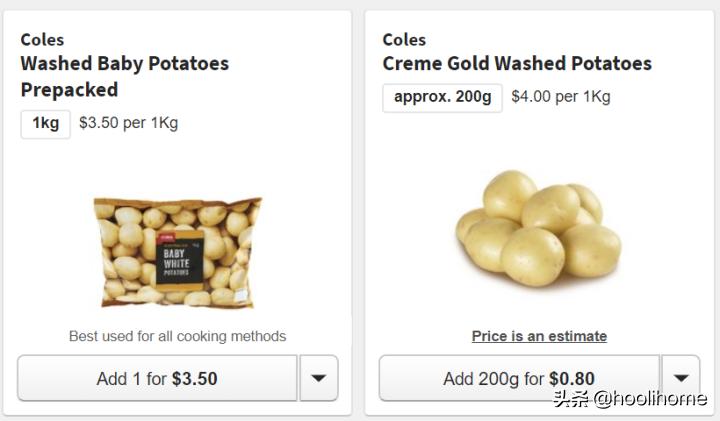720x421 pixels.
Task: Open the Price is an estimate link
Action: pos(539,336)
